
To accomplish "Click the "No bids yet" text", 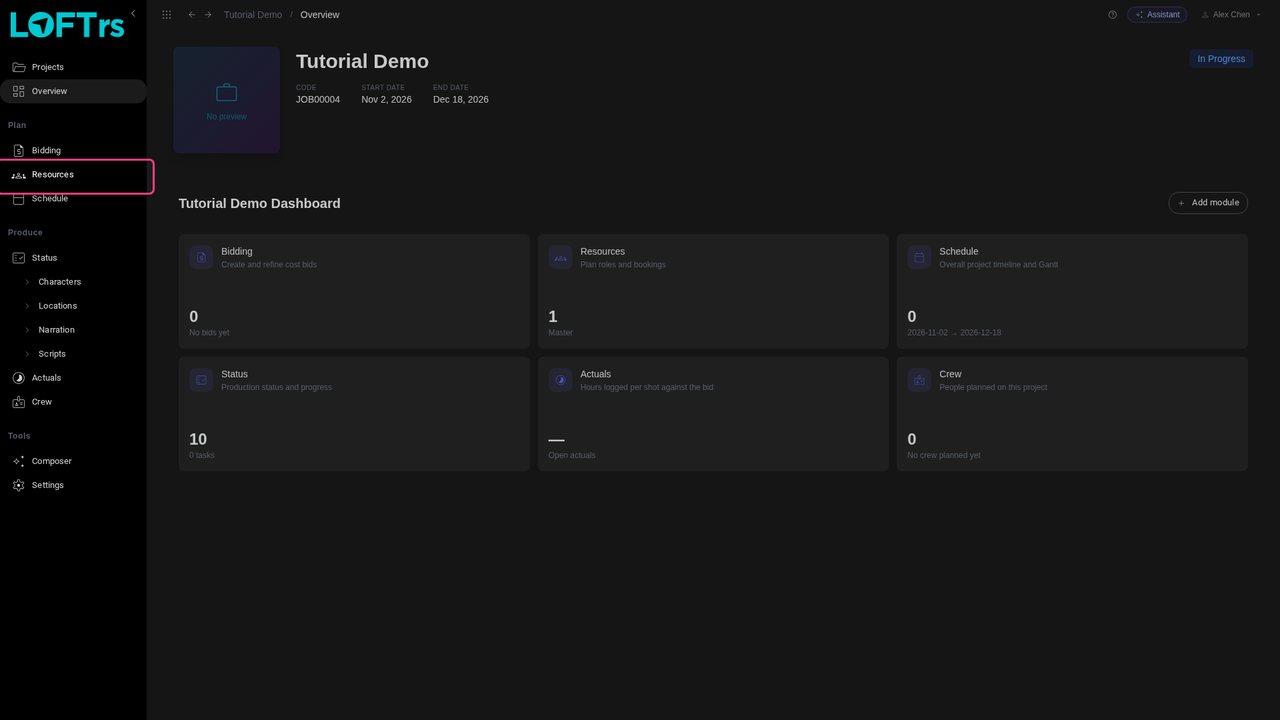I will (x=209, y=333).
